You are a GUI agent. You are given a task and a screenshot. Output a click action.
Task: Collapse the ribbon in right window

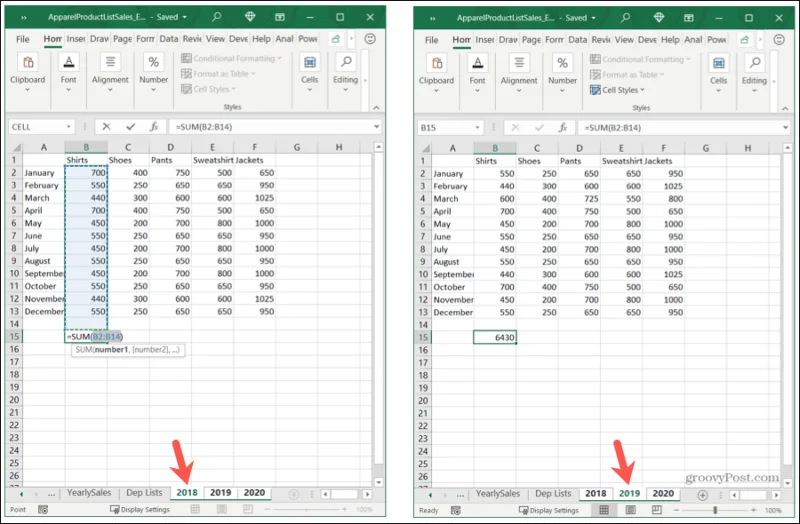point(785,109)
